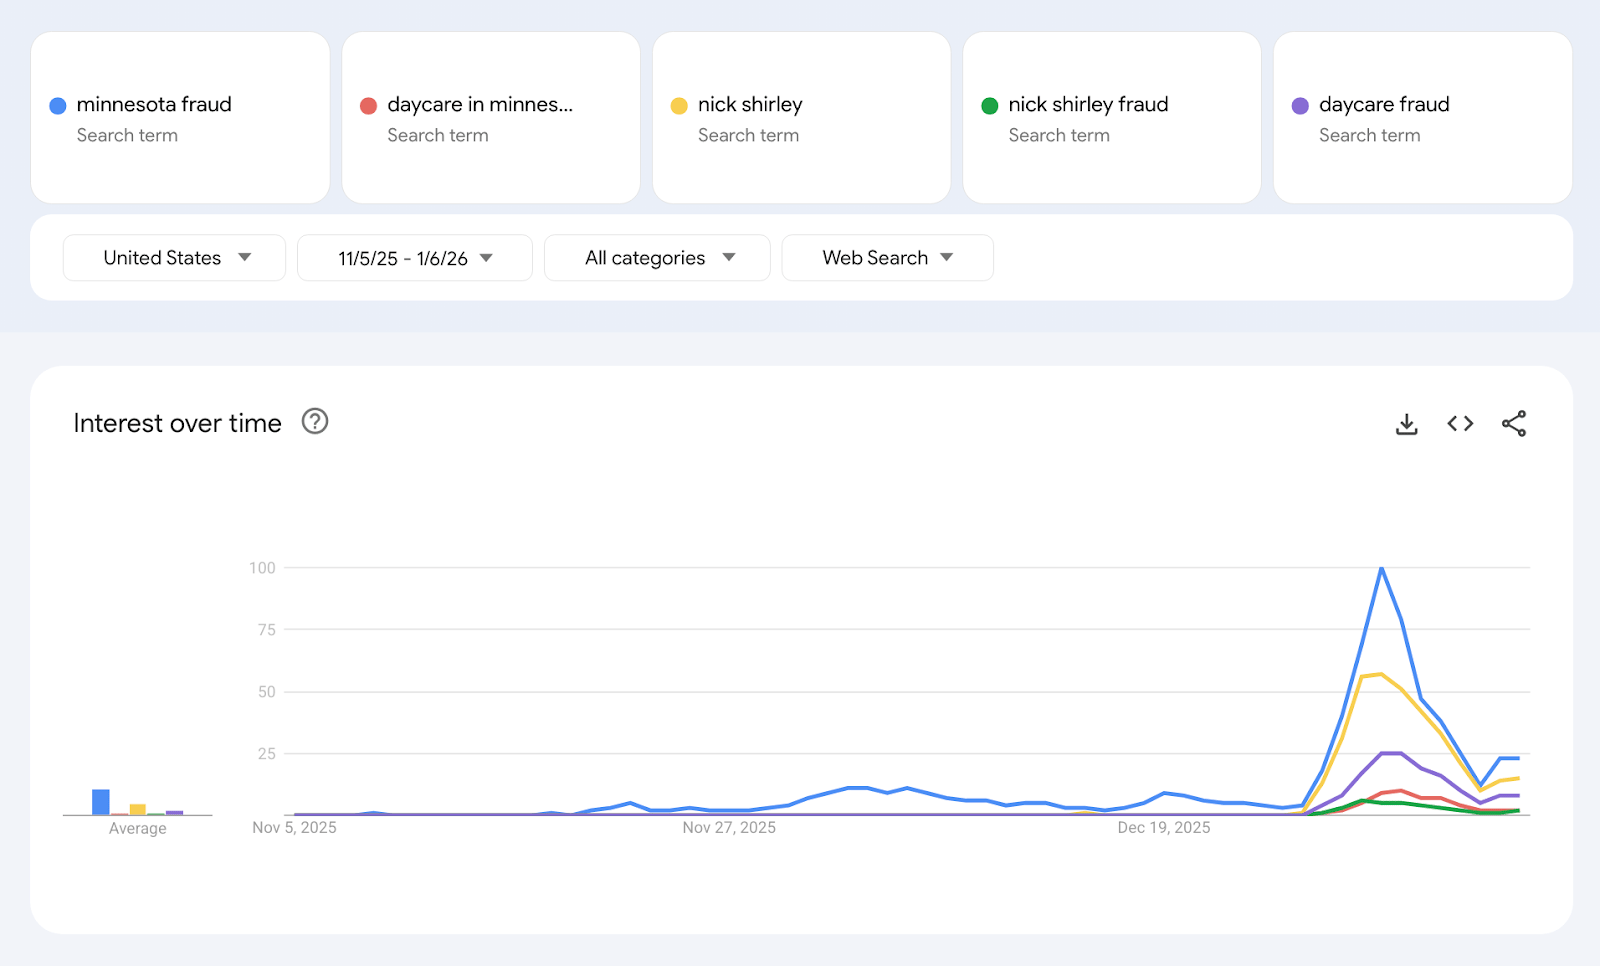Viewport: 1600px width, 966px height.
Task: Click the purple dot for daycare fraud
Action: 1300,106
